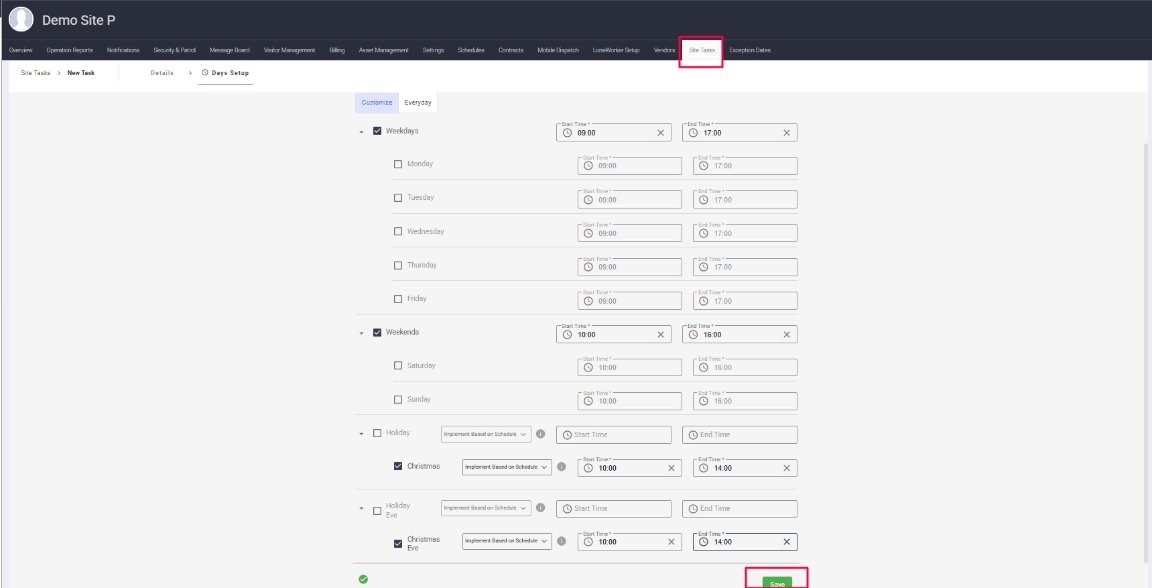
Task: Open the Exception Dates tab
Action: tap(750, 51)
